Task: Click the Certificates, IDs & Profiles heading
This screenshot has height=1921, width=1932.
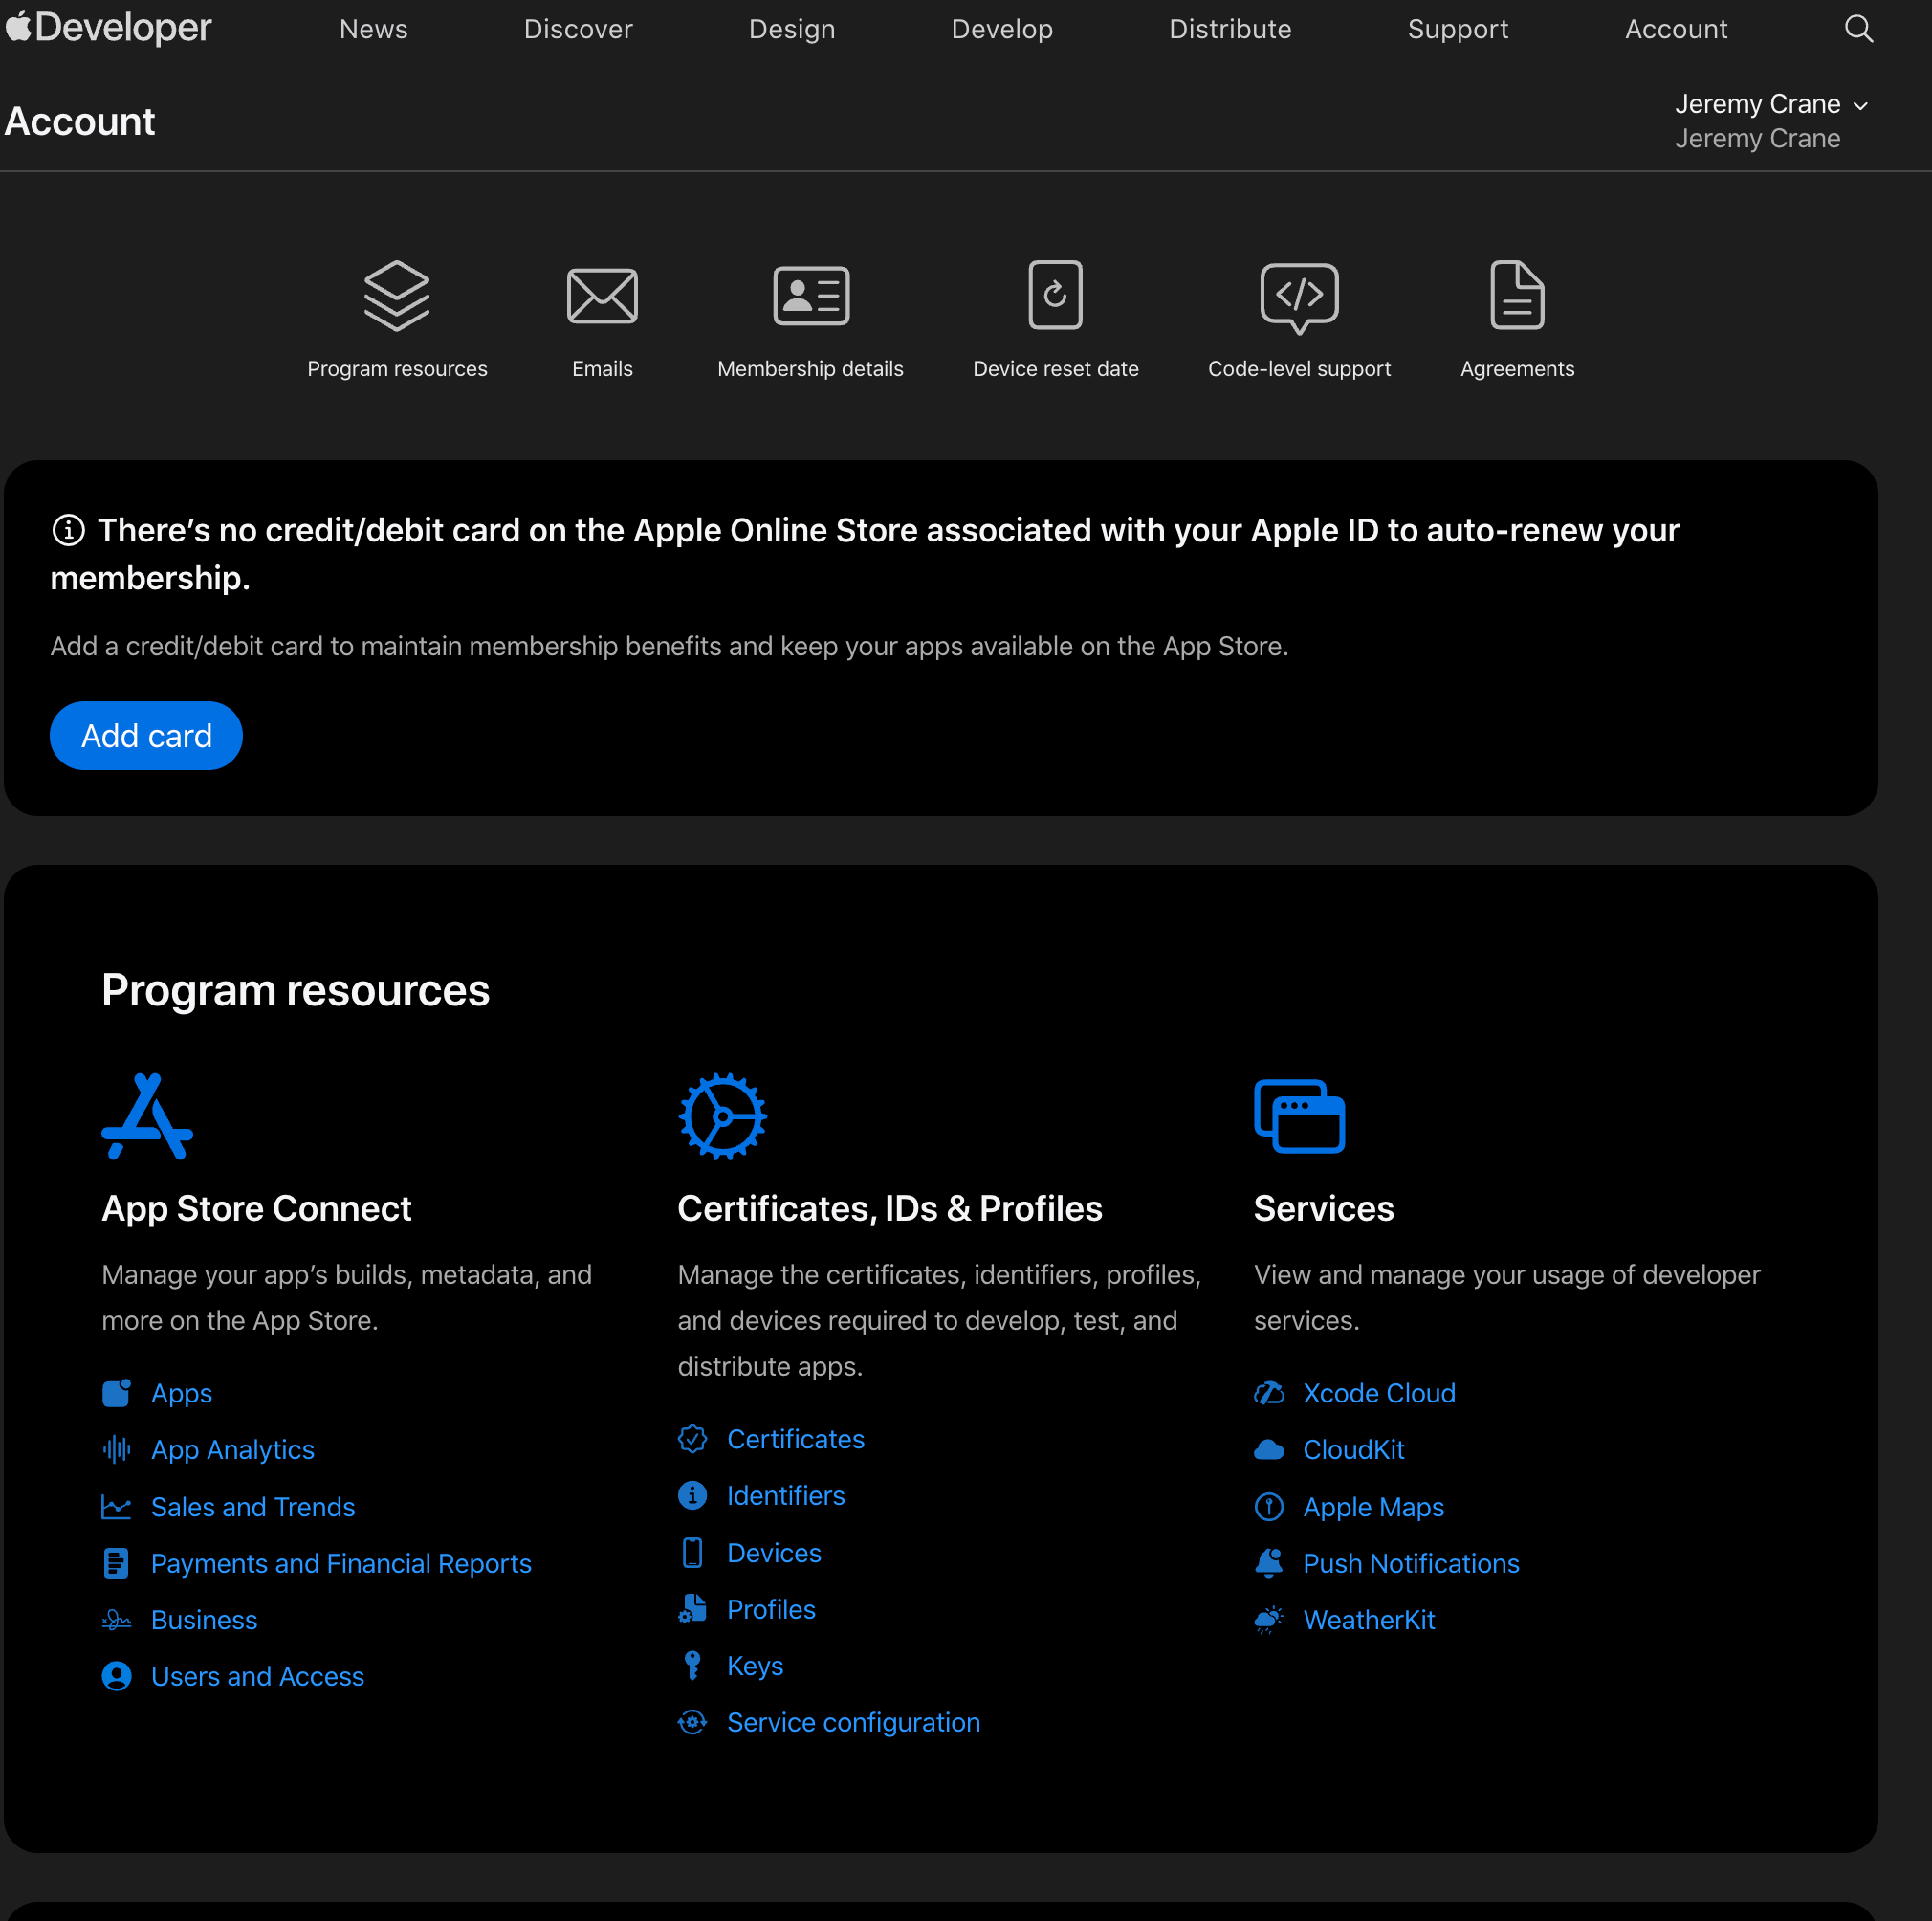Action: coord(889,1208)
